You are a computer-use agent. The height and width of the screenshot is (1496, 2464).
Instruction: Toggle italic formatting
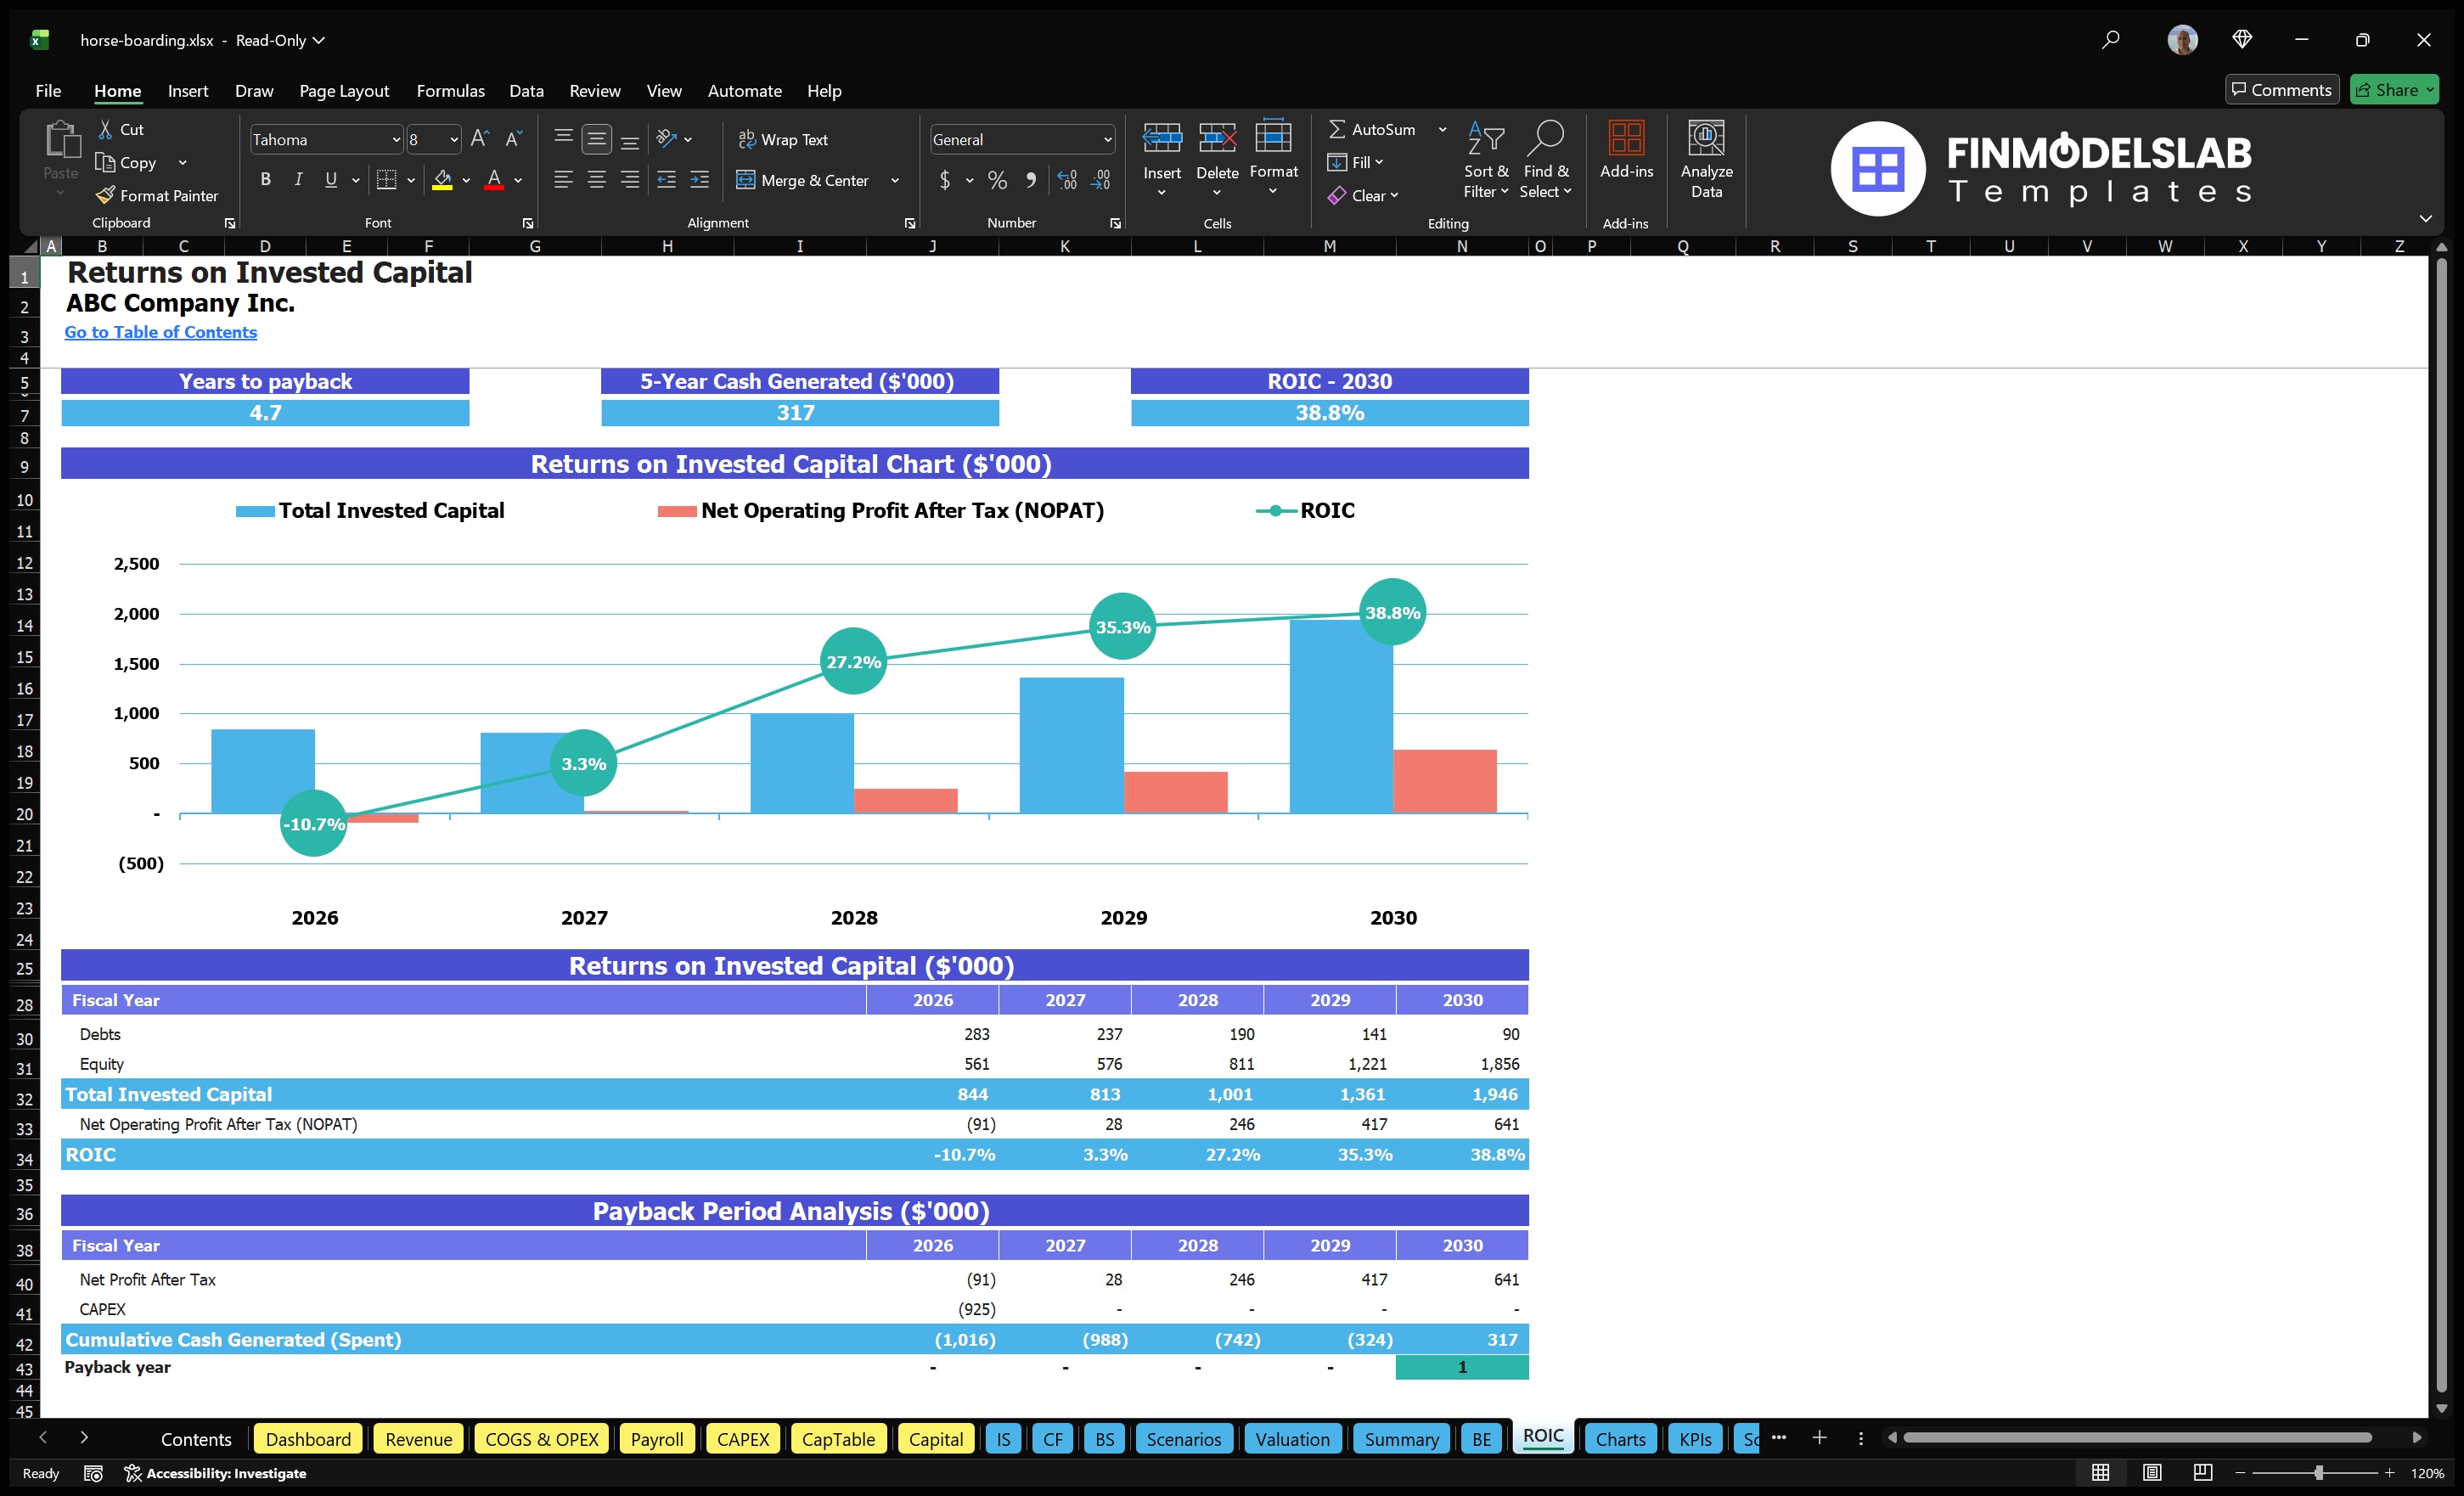[x=297, y=180]
